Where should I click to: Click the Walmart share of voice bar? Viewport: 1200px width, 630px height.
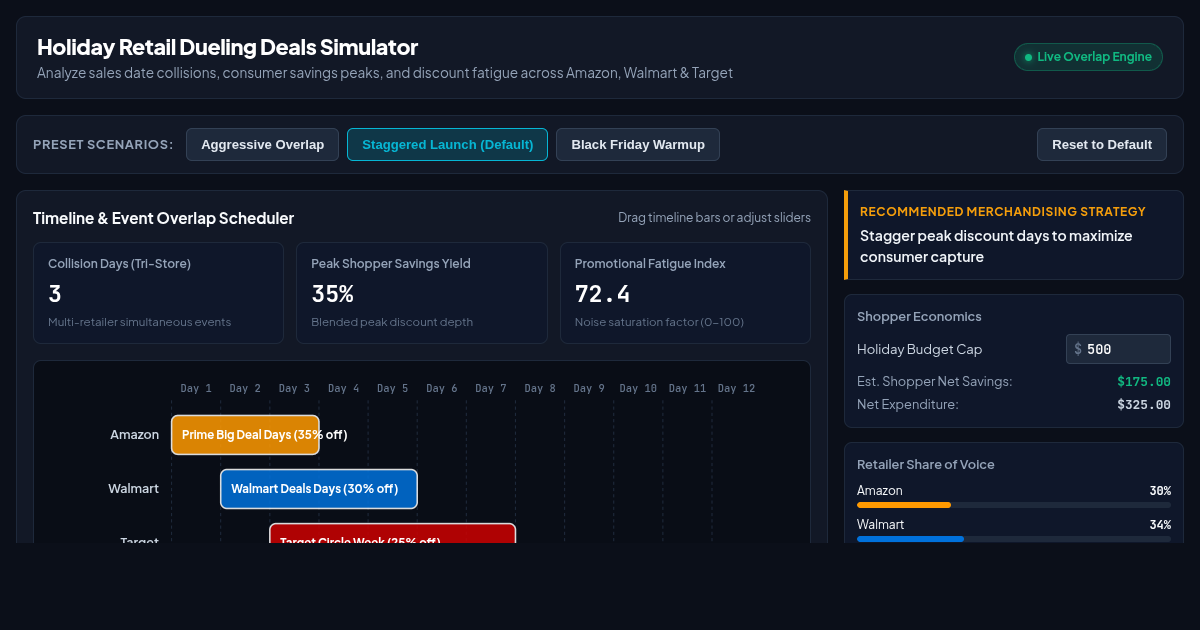tap(1014, 539)
